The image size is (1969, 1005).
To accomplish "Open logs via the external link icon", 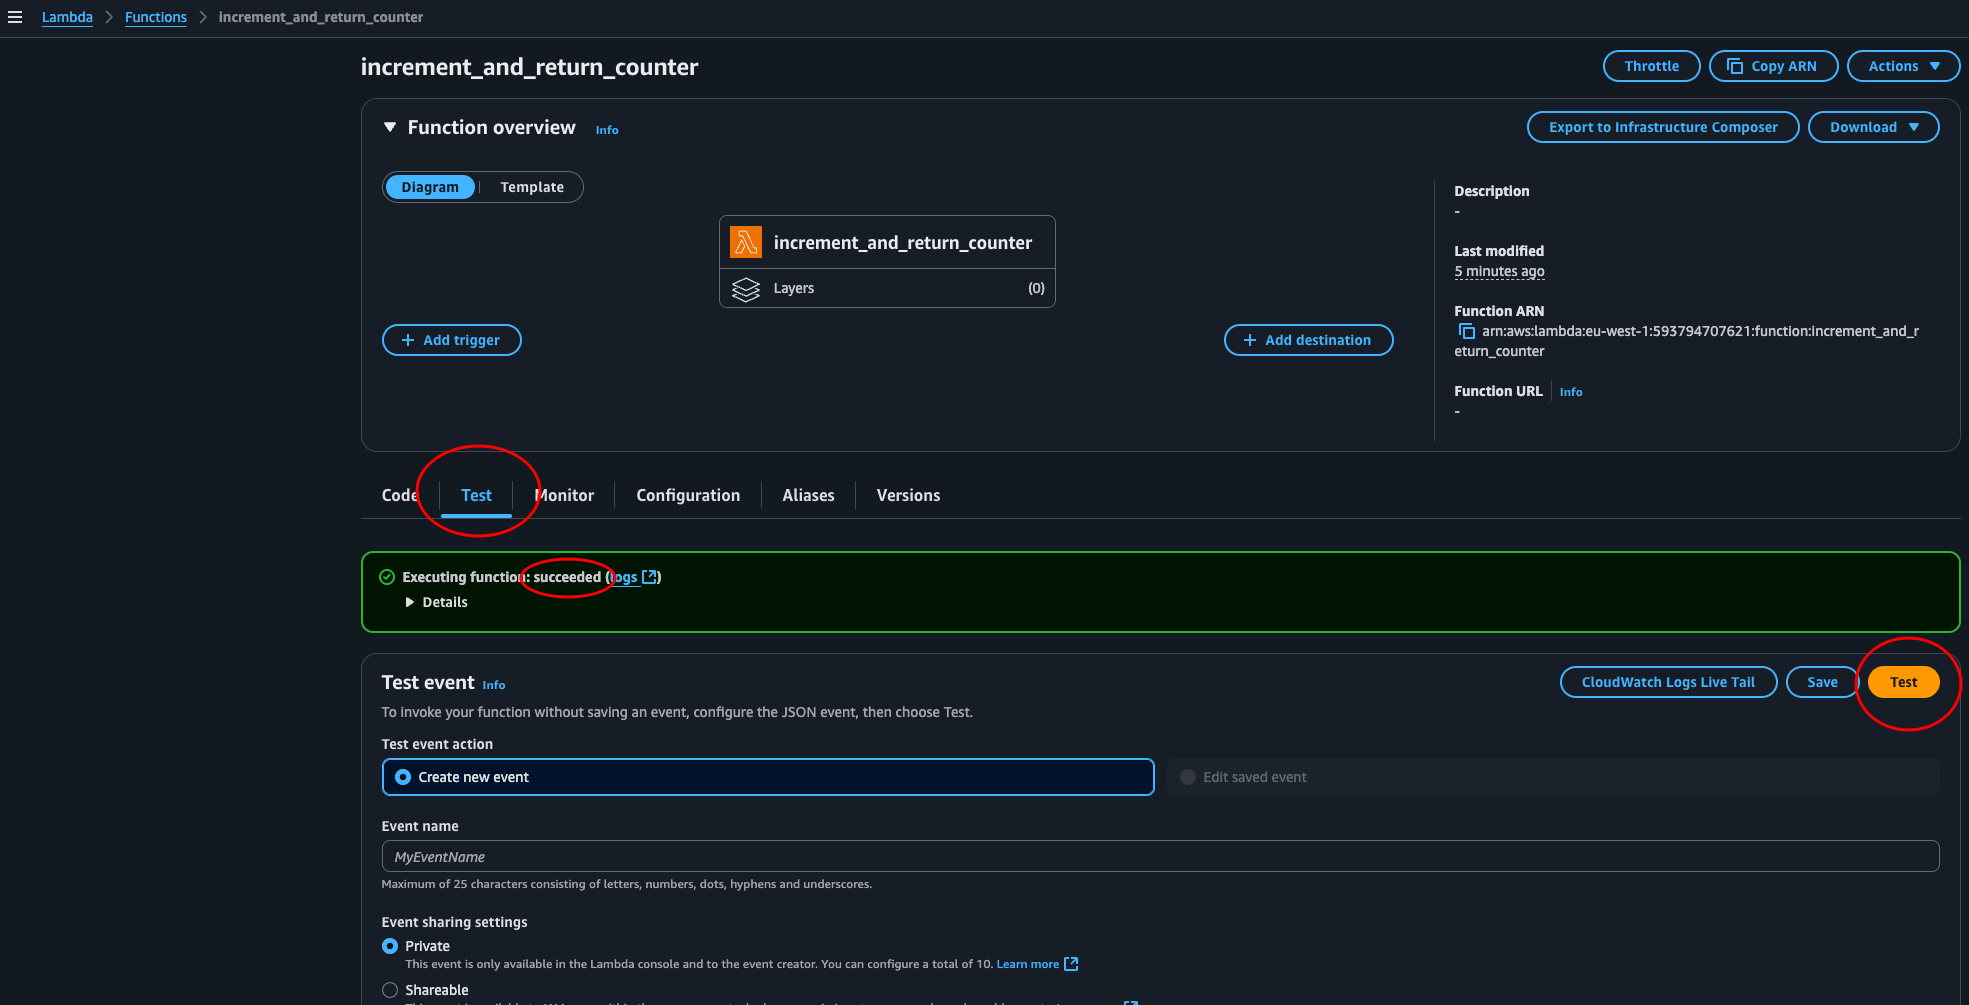I will coord(651,576).
